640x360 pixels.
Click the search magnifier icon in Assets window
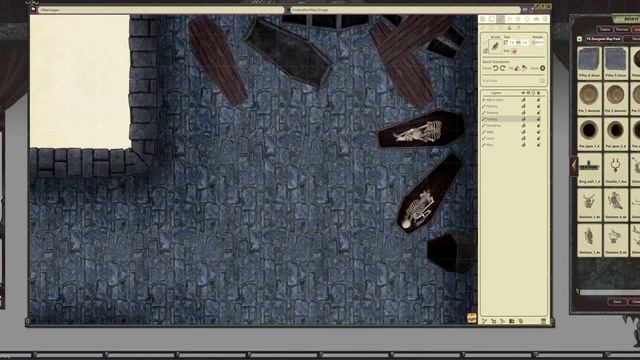(578, 291)
